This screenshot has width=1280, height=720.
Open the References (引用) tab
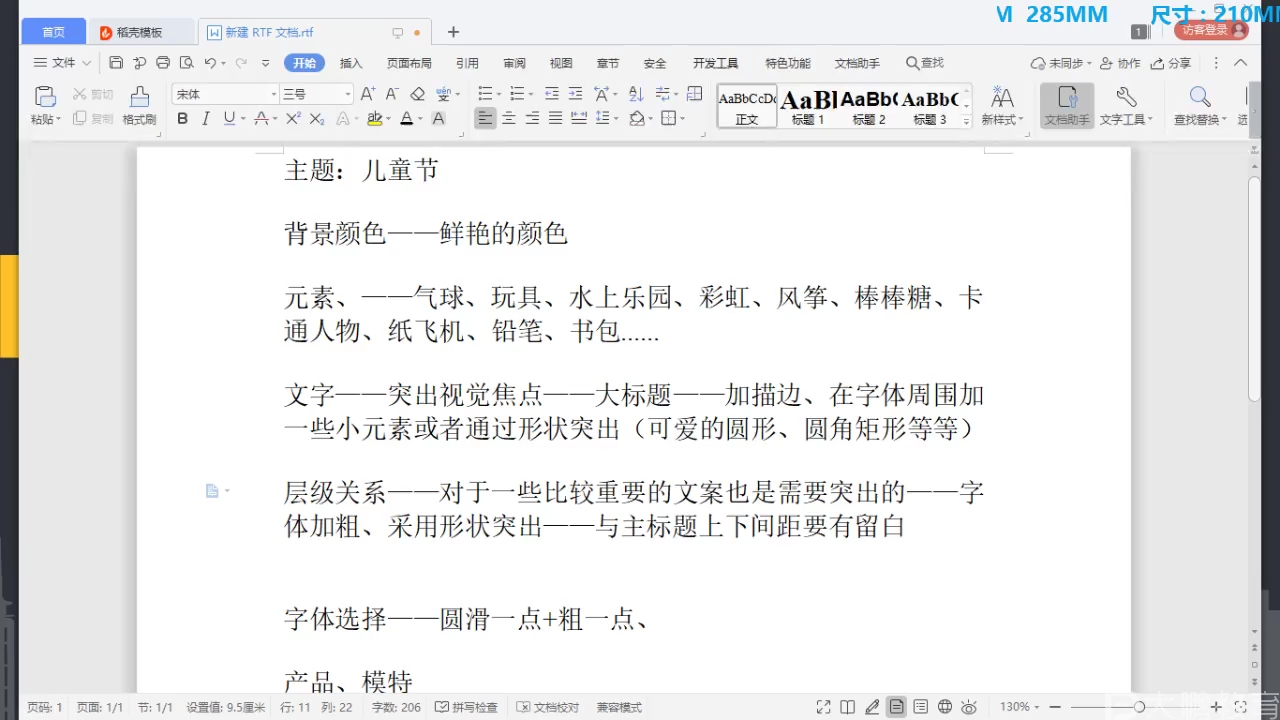coord(467,63)
